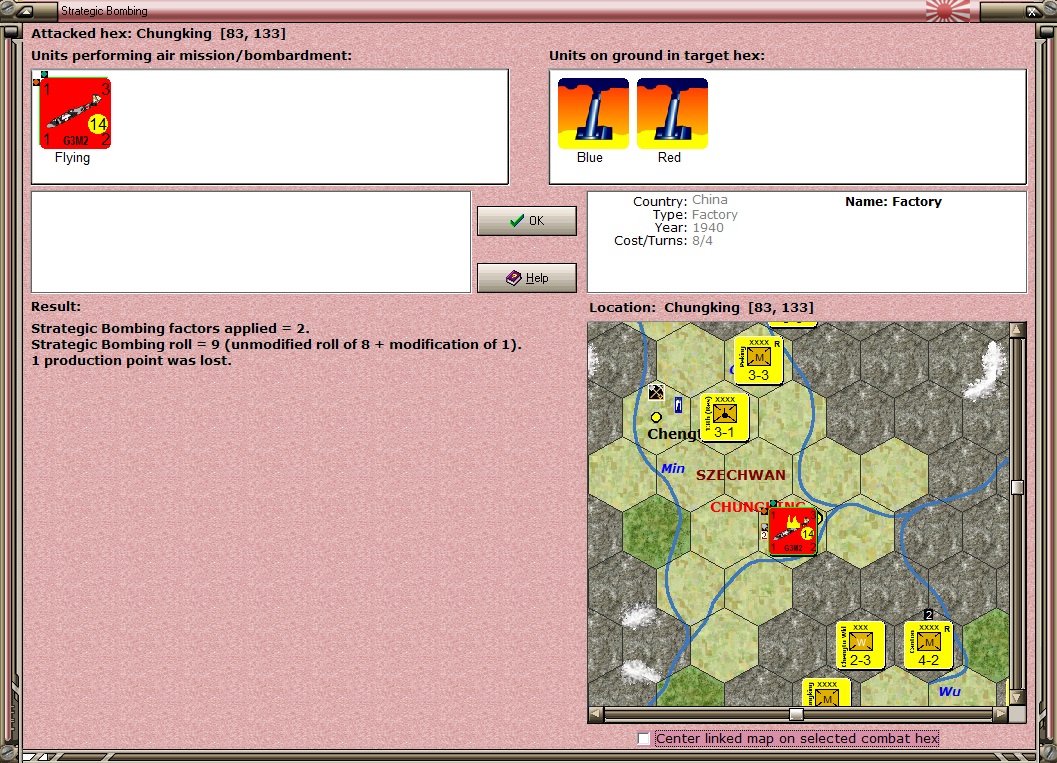Image resolution: width=1057 pixels, height=763 pixels.
Task: Click the 'Result:' heading
Action: 56,307
